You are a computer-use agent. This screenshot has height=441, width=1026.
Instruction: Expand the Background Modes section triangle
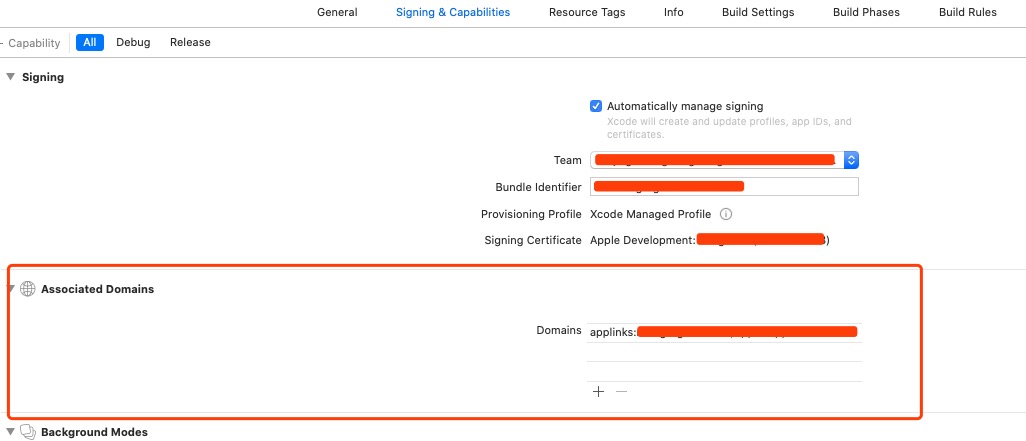(10, 432)
